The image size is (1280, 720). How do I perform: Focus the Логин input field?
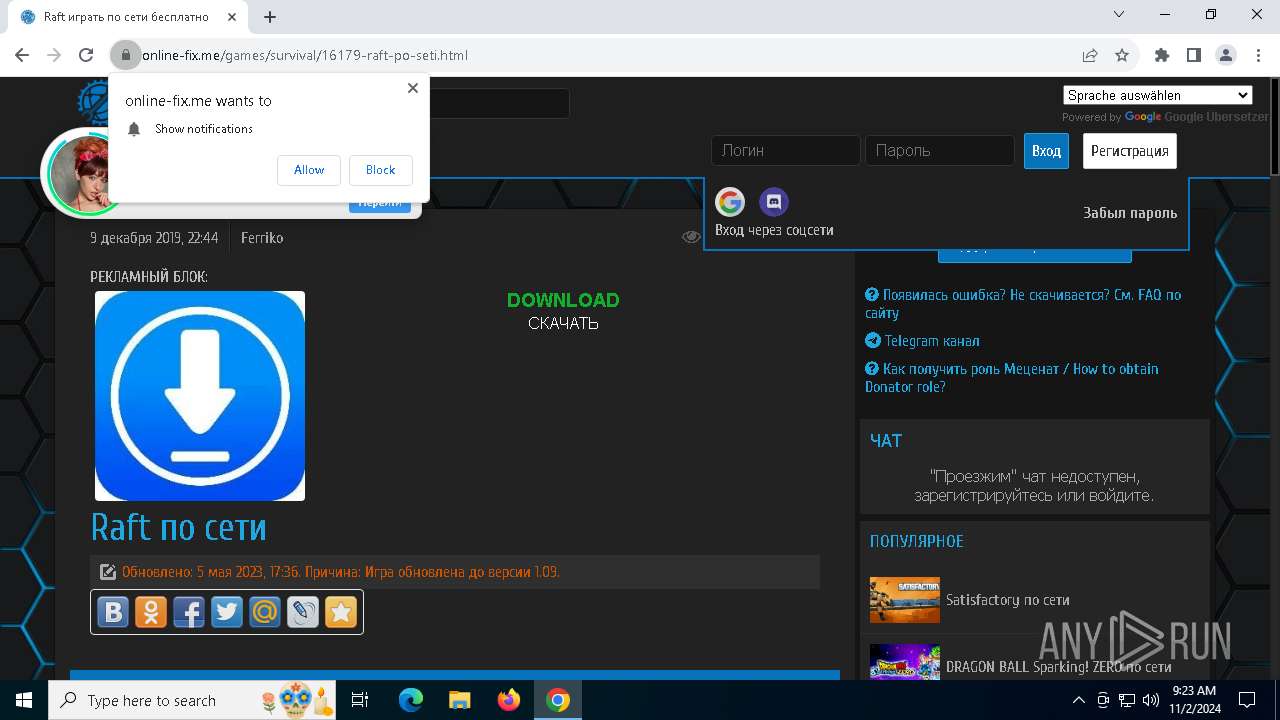[786, 151]
